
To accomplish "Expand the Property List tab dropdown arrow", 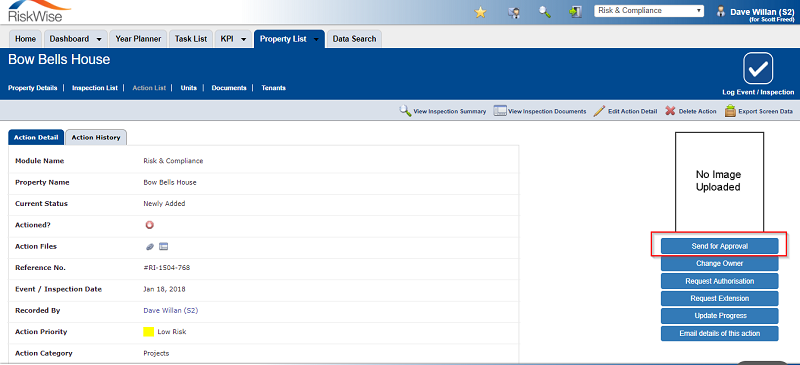I will point(316,39).
